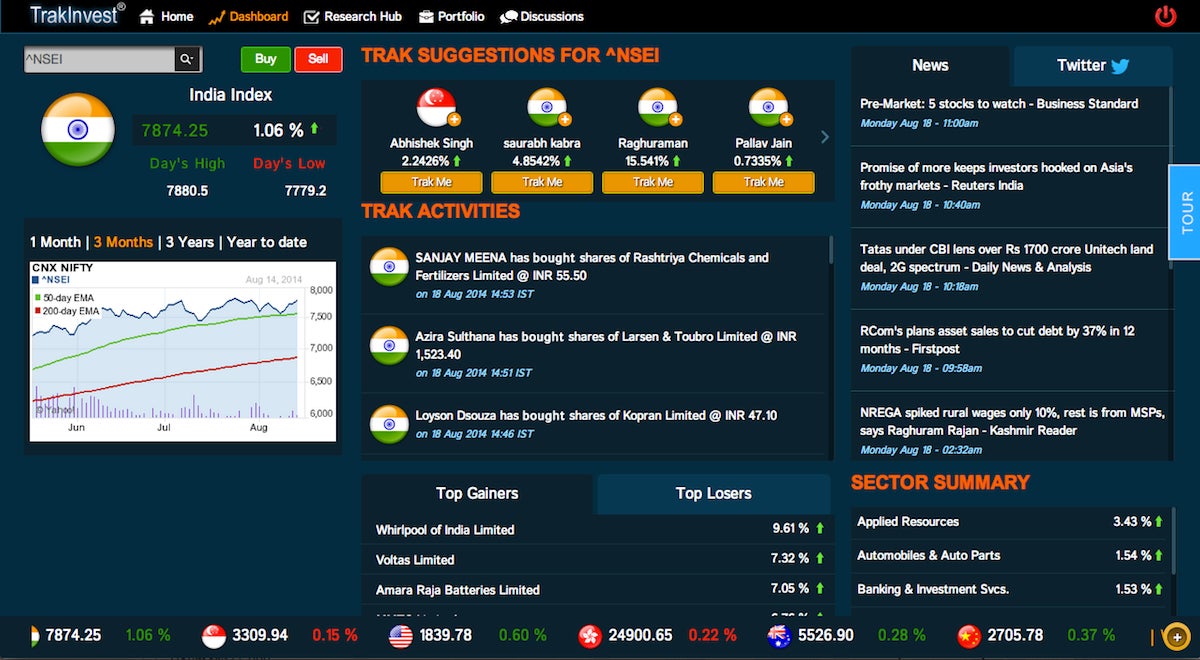Click the Trak Activities scrollbar
The image size is (1200, 660).
tap(830, 250)
